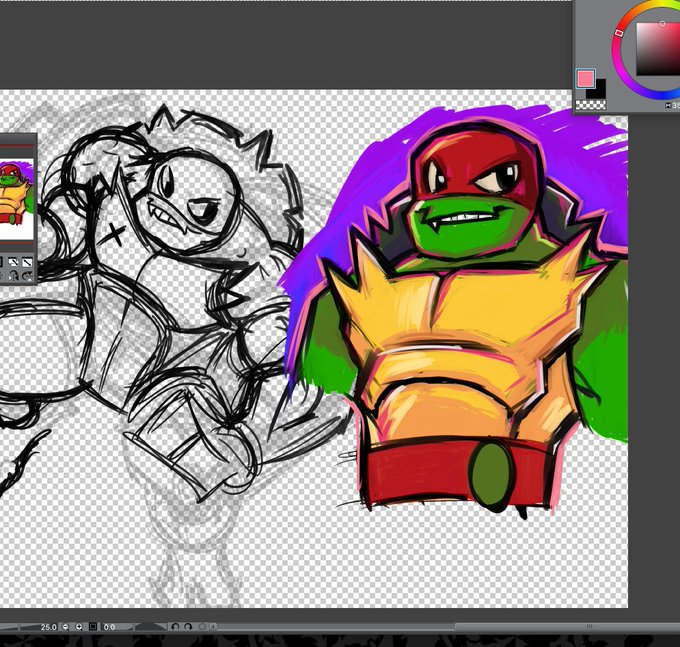This screenshot has width=680, height=647.
Task: Click the zoom in icon in canvas status bar
Action: (79, 627)
